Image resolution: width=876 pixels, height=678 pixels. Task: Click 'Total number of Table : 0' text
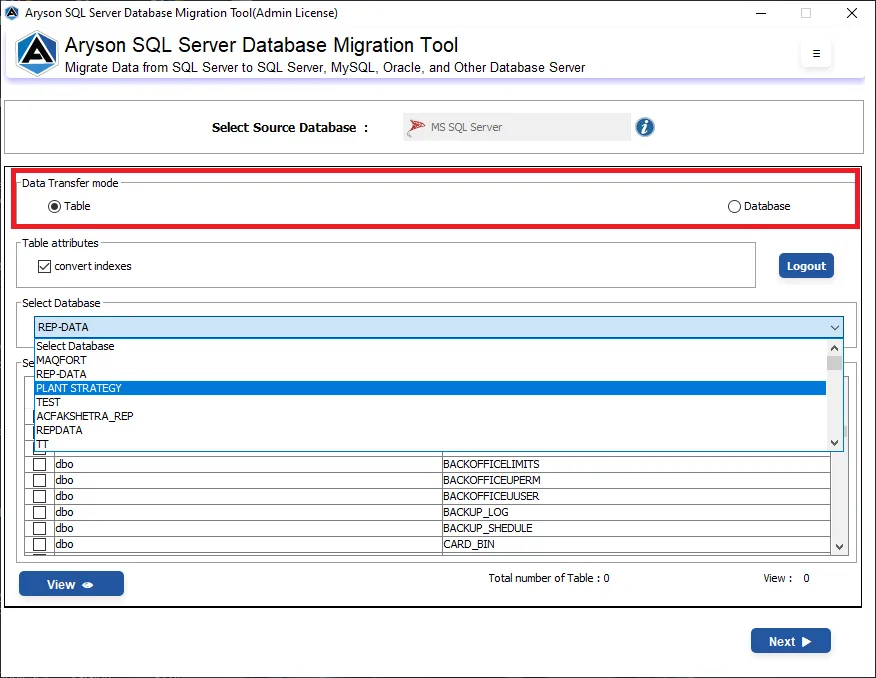[549, 578]
